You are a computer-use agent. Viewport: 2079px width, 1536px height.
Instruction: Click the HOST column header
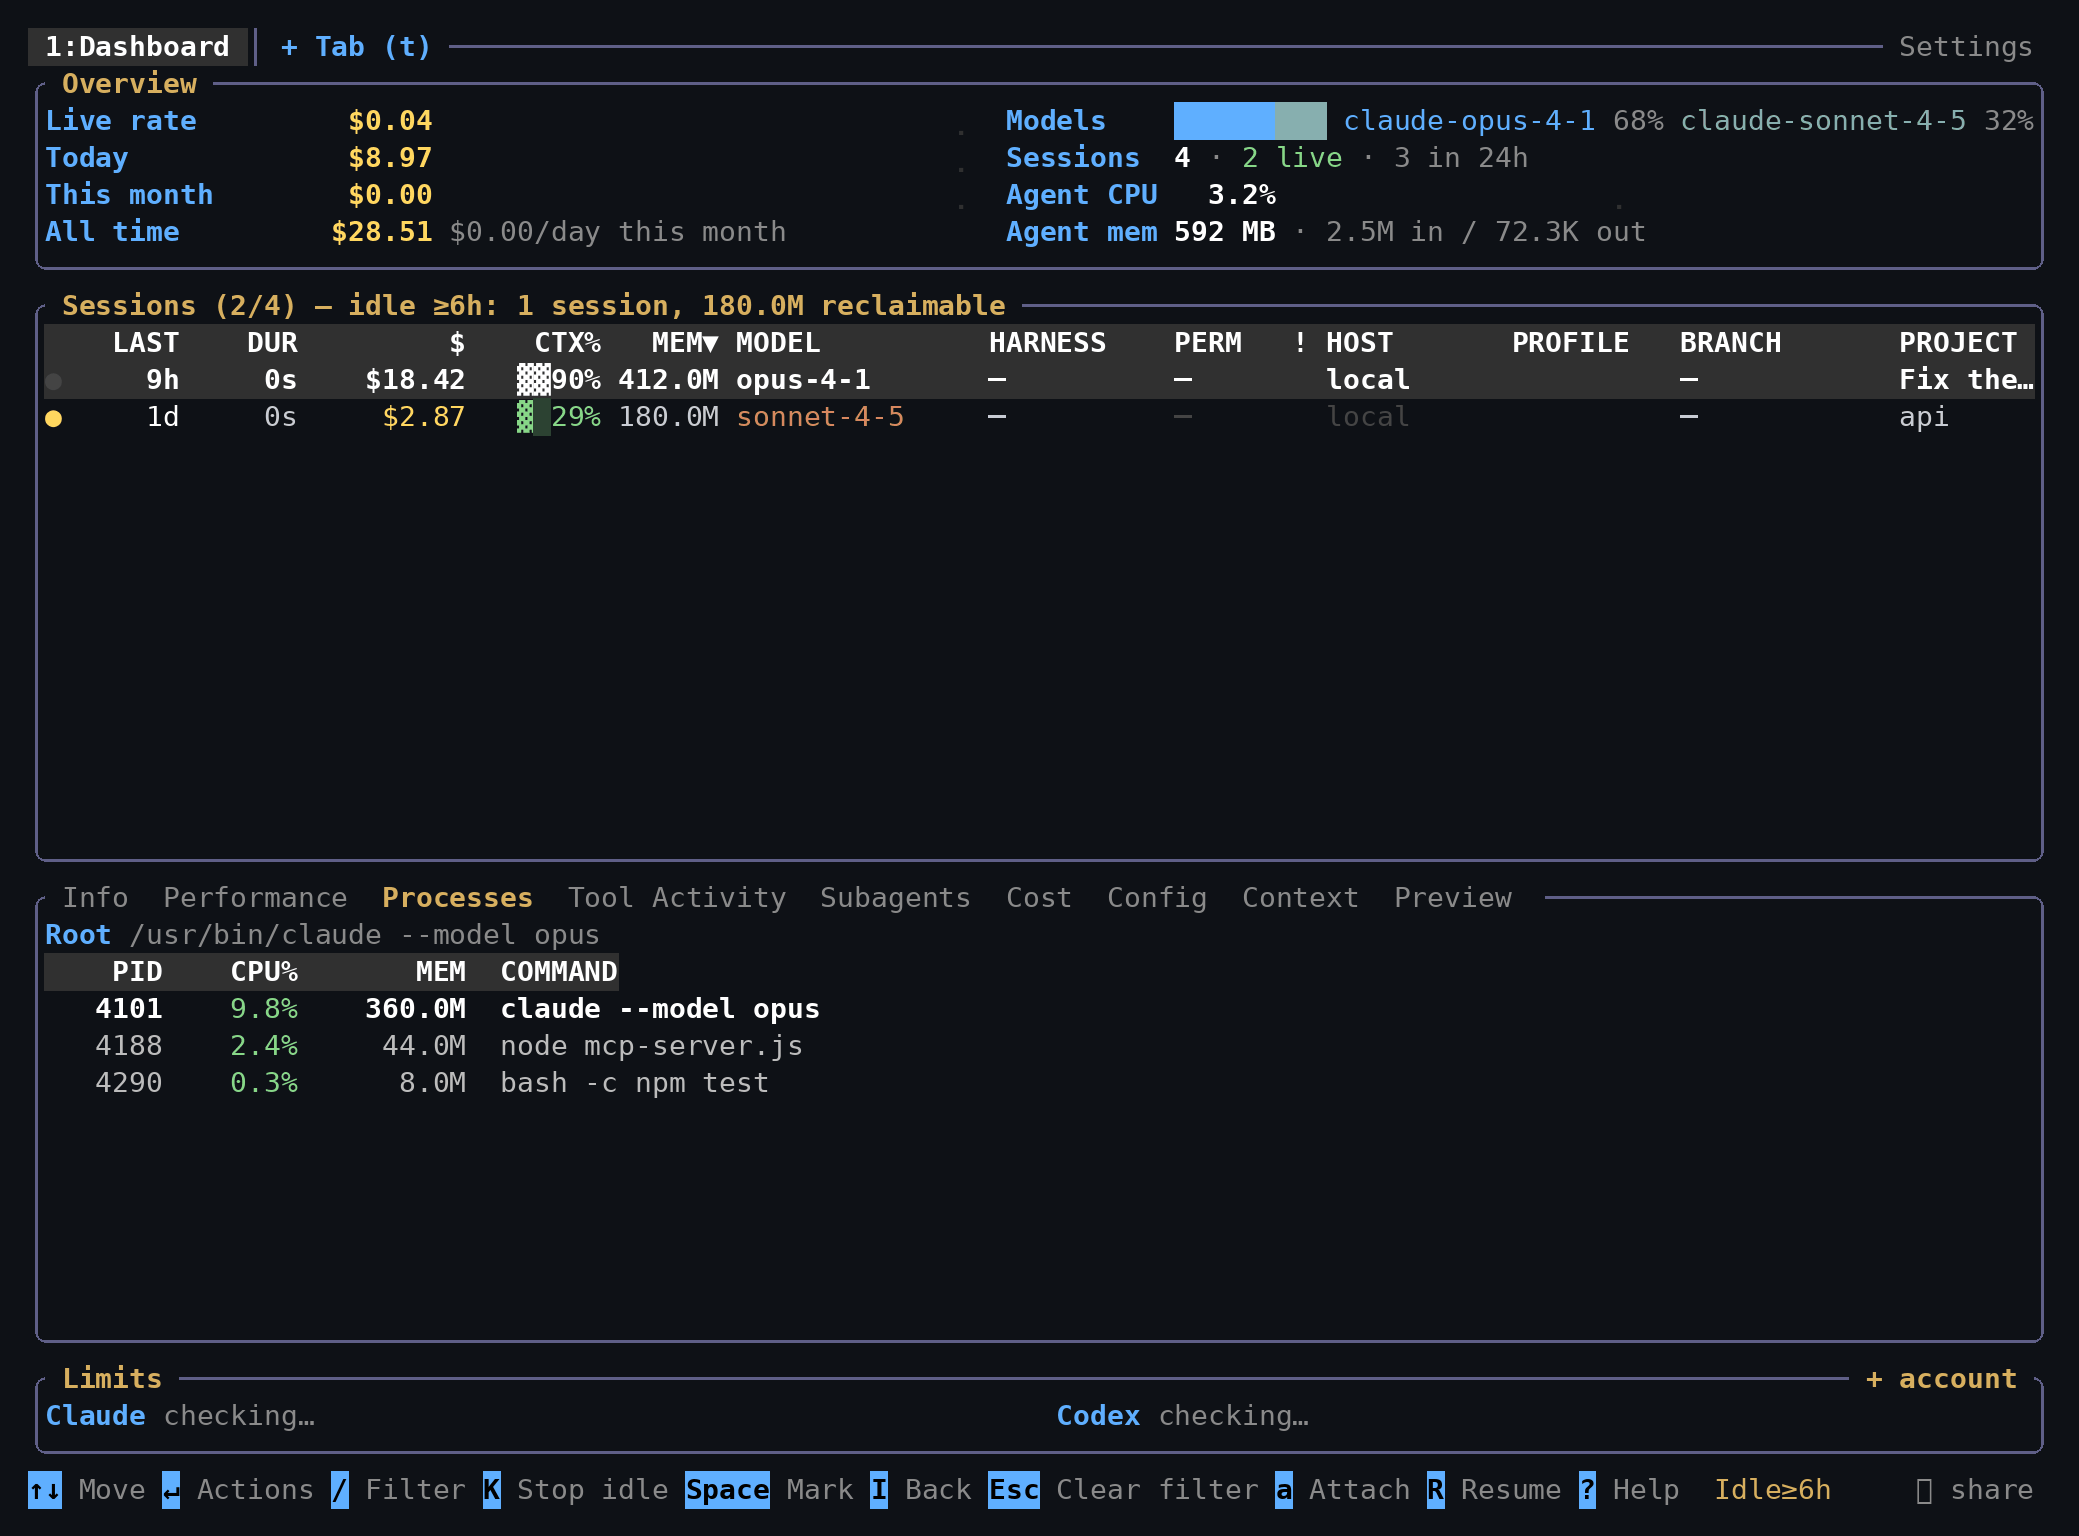(x=1360, y=343)
